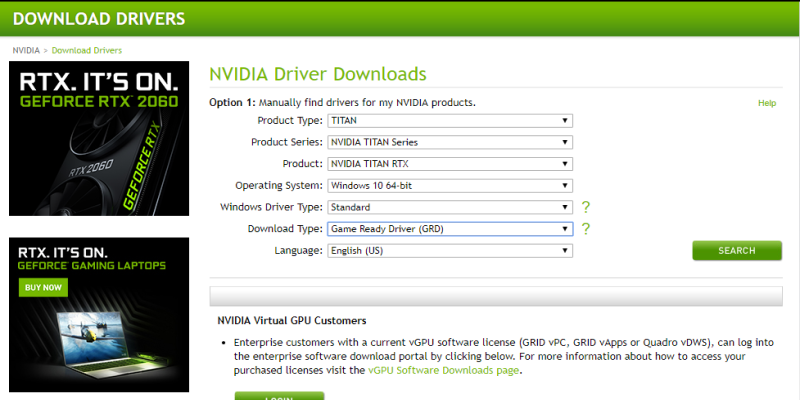This screenshot has width=800, height=400.
Task: Click the Option 1 manual find drivers text
Action: pyautogui.click(x=342, y=103)
